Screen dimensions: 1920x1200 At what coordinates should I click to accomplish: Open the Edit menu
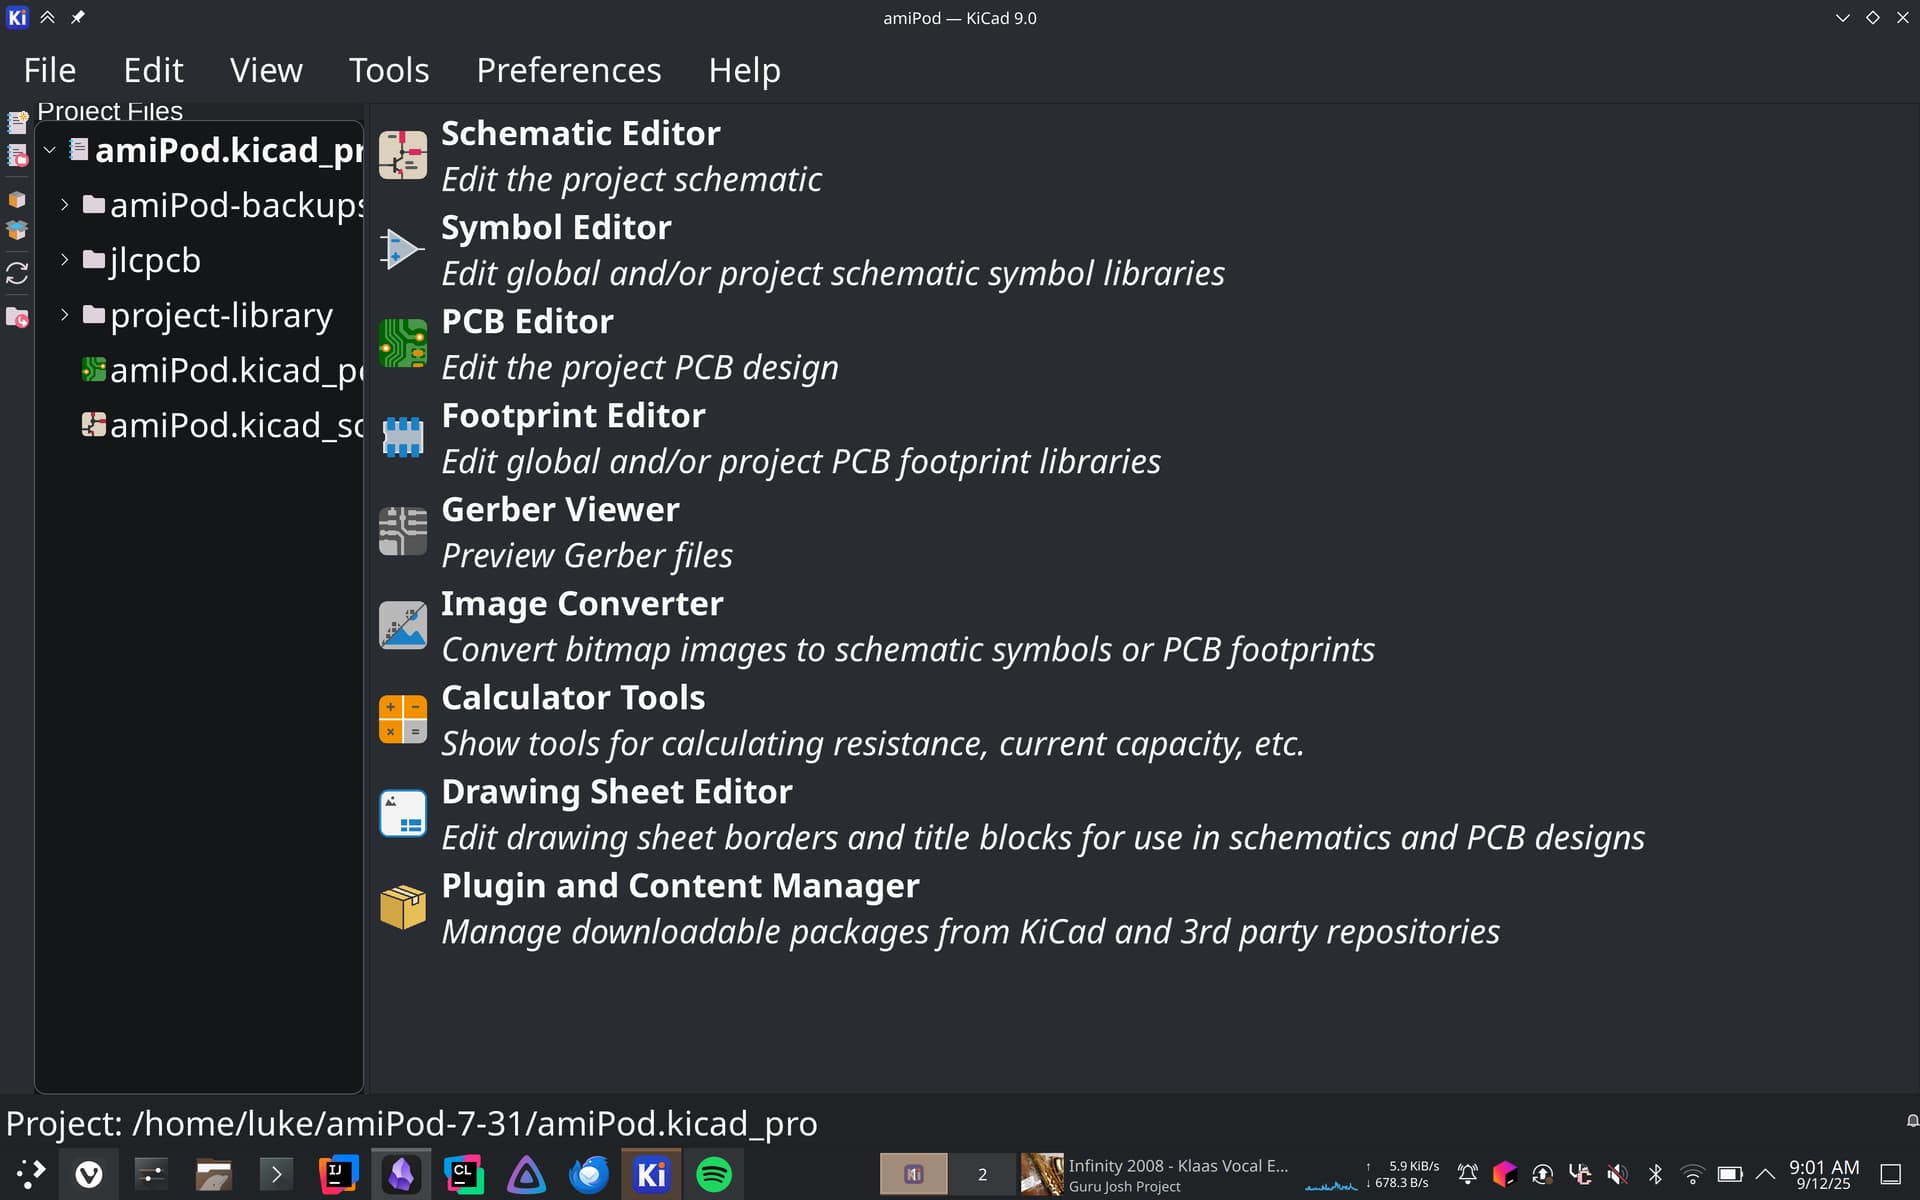[153, 70]
